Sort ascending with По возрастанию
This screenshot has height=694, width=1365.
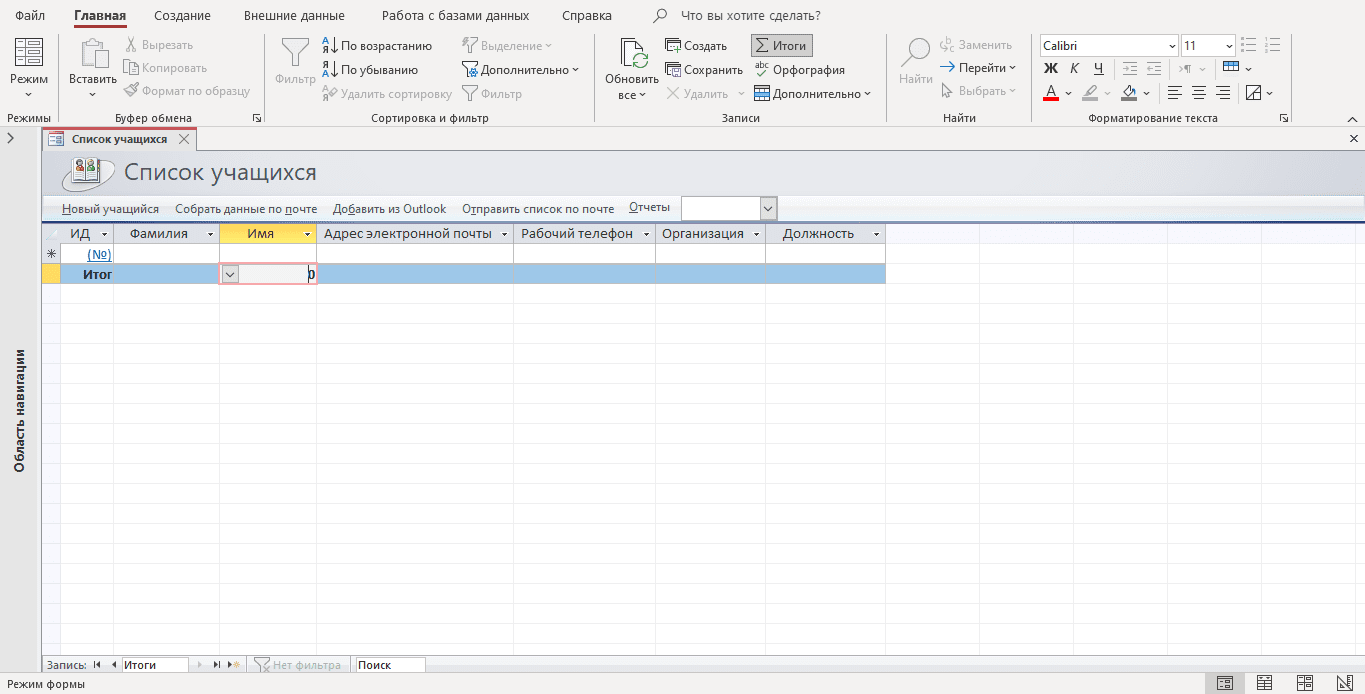pos(377,46)
